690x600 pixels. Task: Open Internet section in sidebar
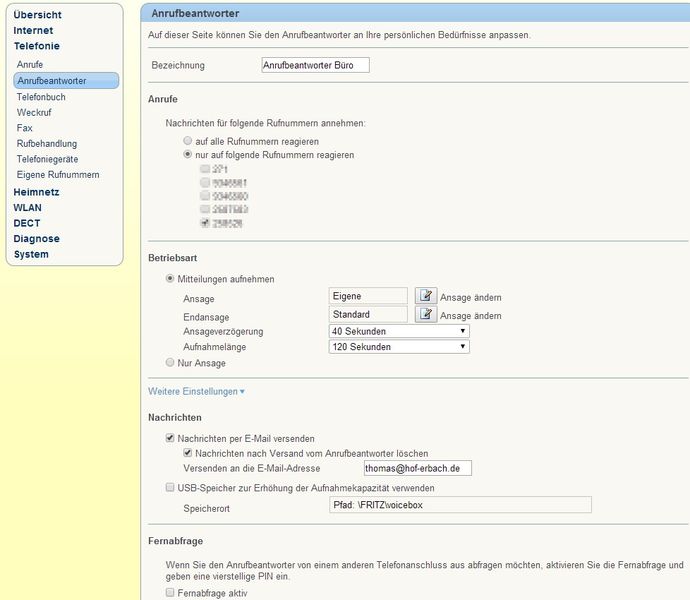tap(33, 30)
